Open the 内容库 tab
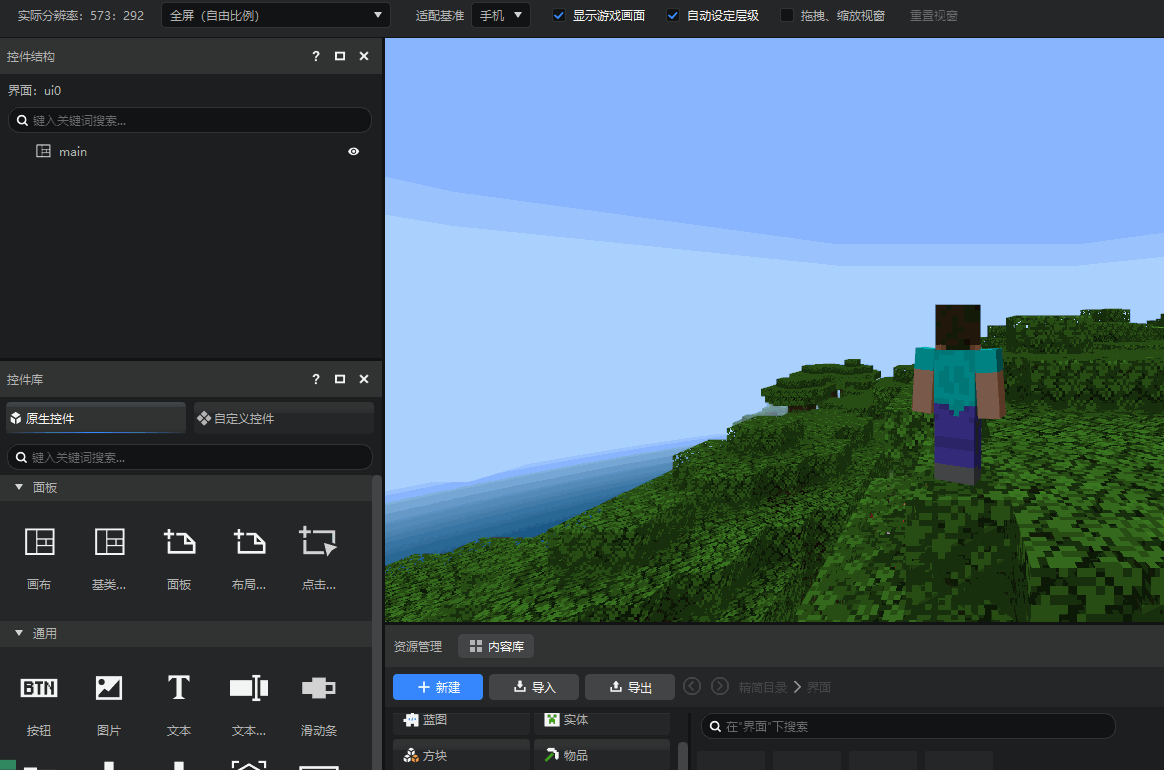This screenshot has height=770, width=1164. click(x=496, y=647)
